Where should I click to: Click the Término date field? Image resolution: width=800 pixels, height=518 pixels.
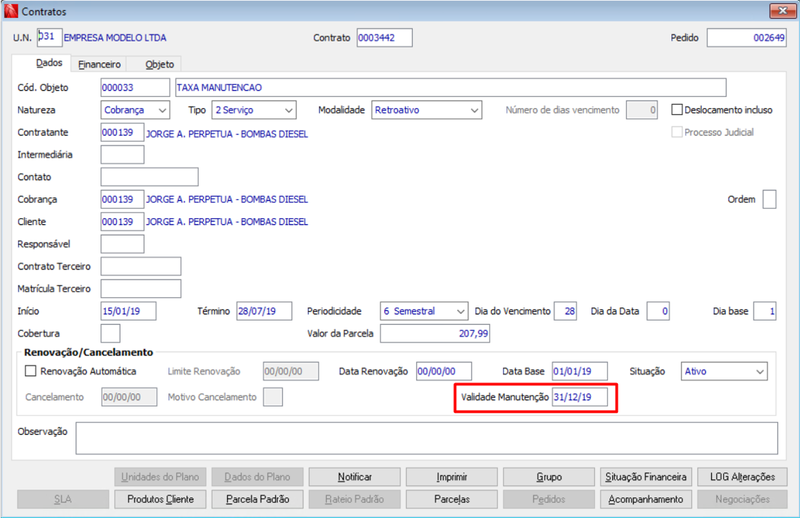264,311
